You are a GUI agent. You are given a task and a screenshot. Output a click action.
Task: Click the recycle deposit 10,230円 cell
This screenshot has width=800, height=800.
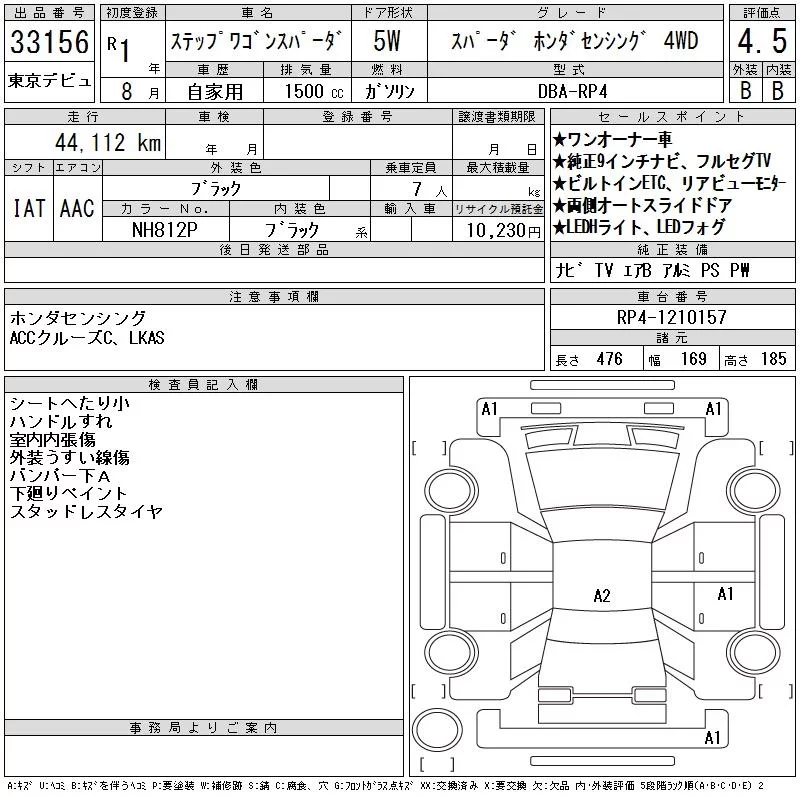click(498, 230)
